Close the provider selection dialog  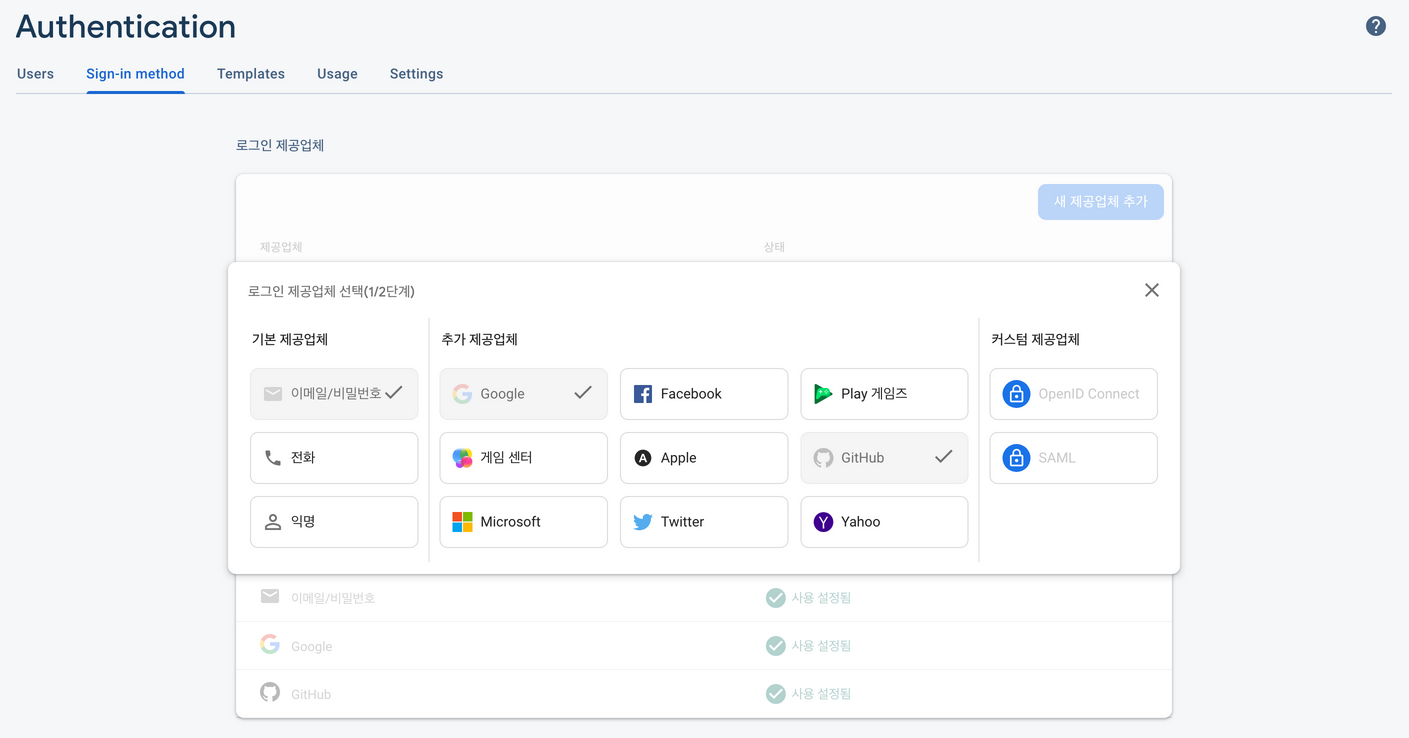tap(1152, 290)
